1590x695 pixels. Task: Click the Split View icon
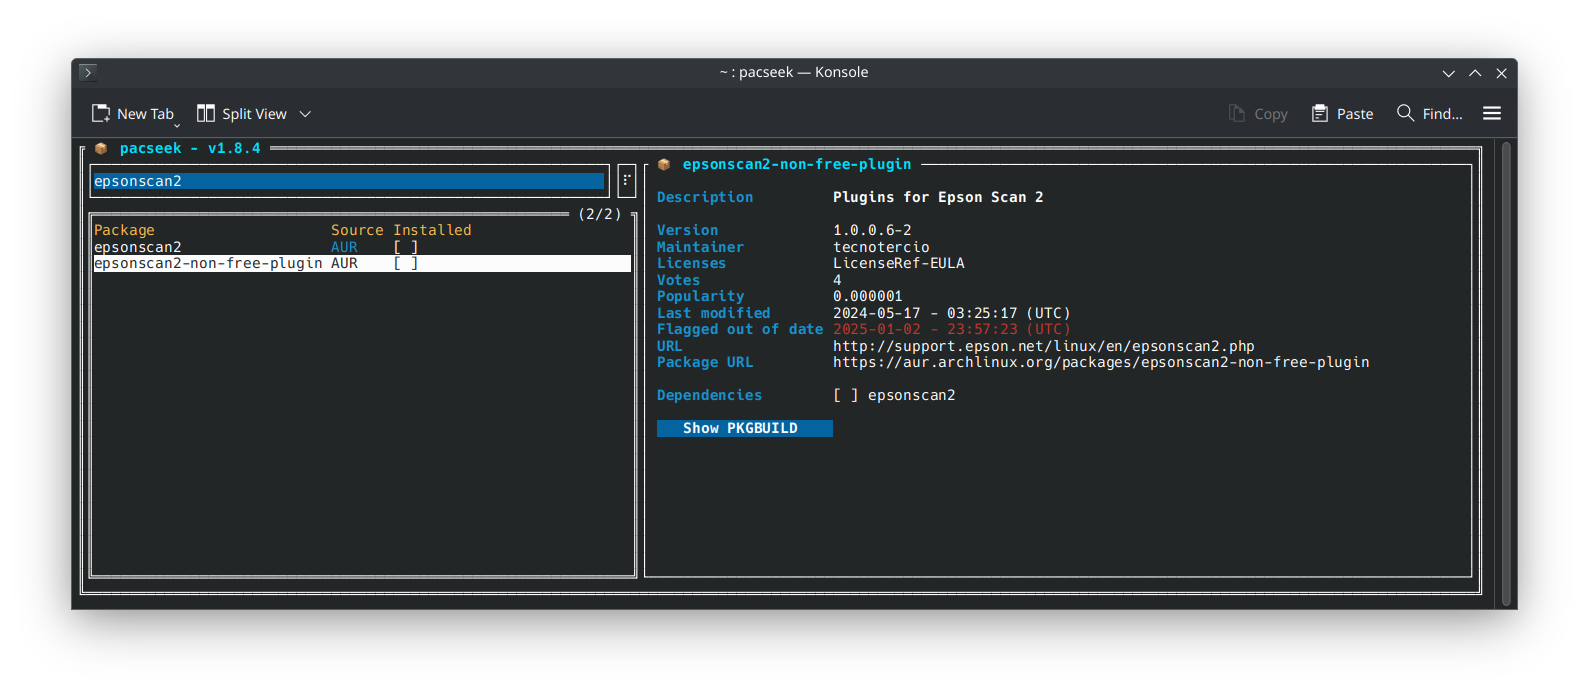tap(206, 113)
